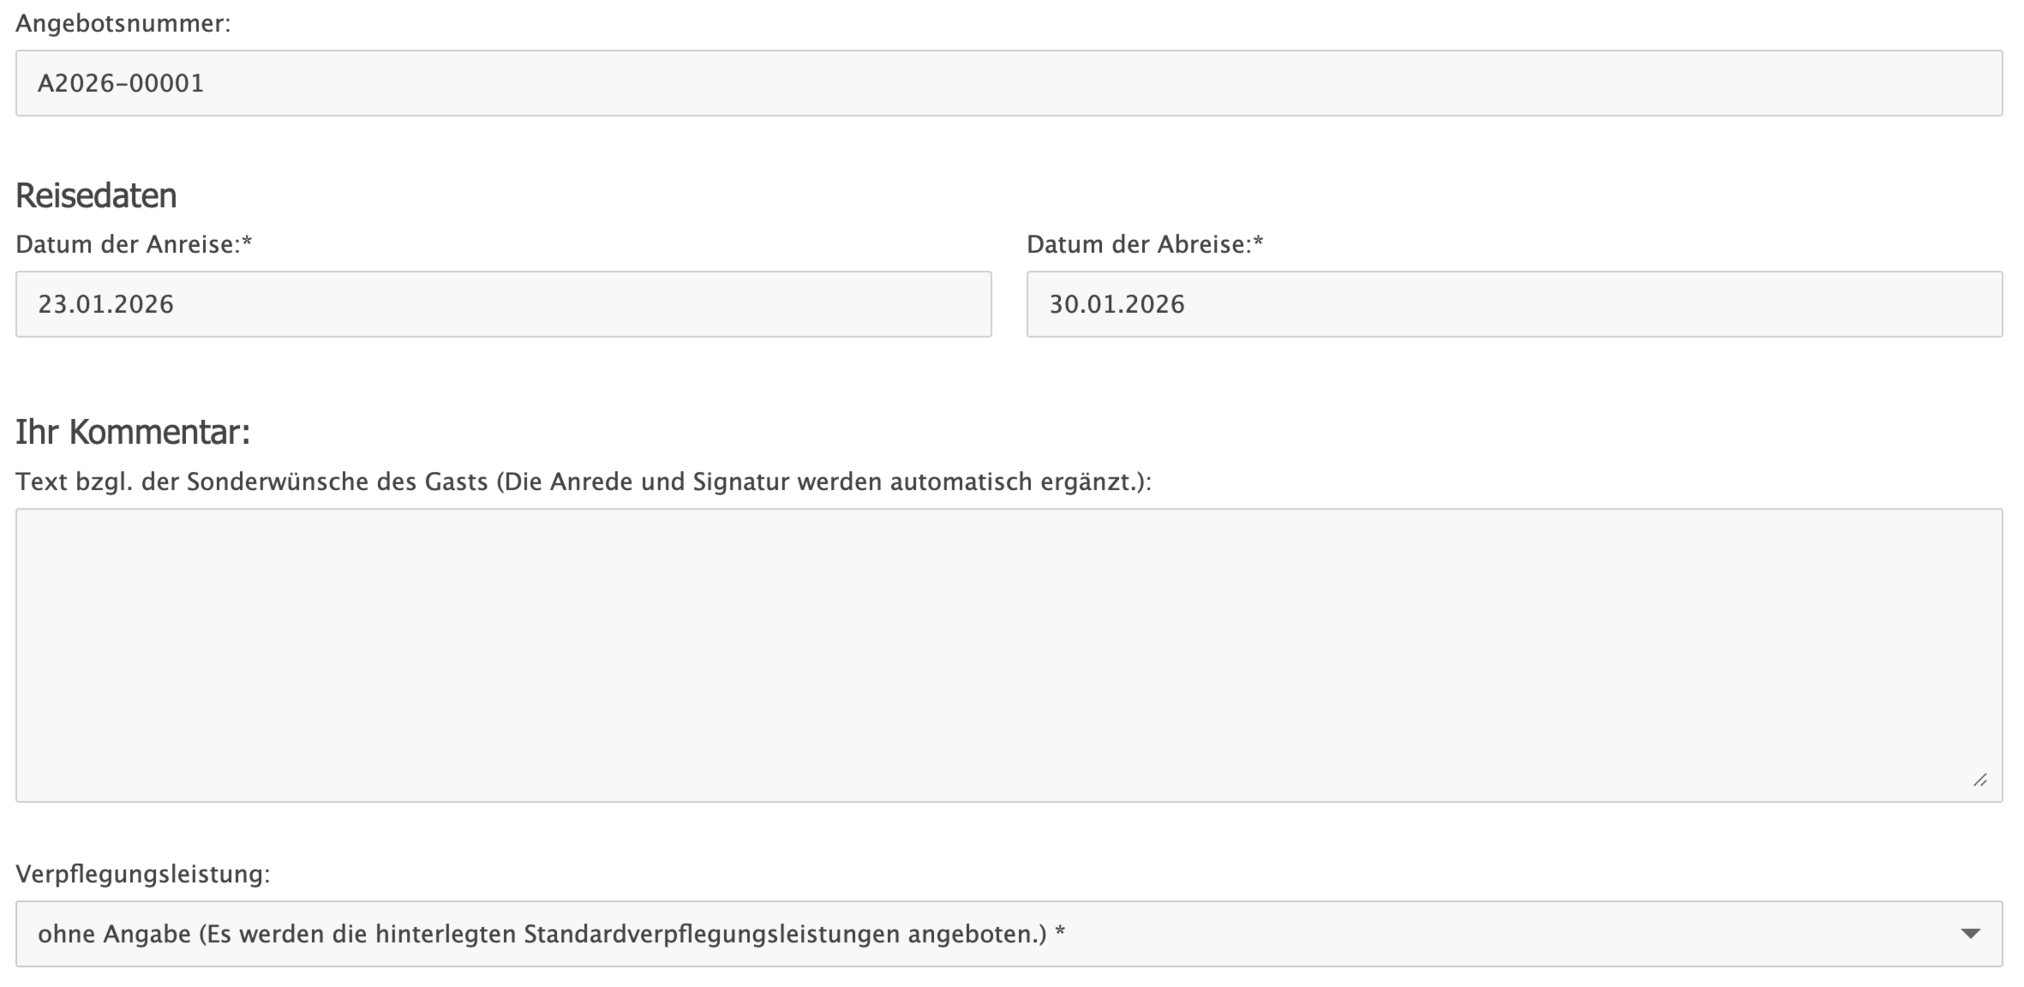Screen dimensions: 2024x987
Task: Focus the Datum der Anreise date field
Action: coord(503,304)
